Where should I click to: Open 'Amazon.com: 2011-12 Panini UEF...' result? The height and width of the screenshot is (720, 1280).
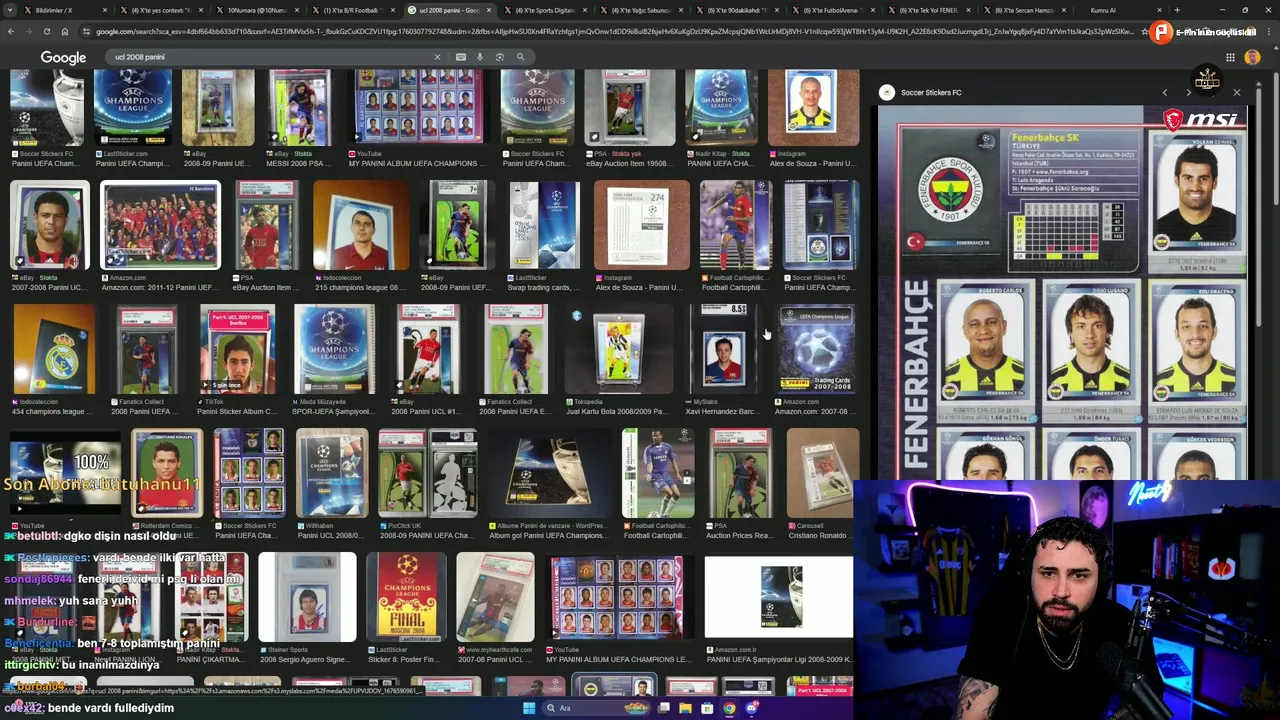(159, 287)
